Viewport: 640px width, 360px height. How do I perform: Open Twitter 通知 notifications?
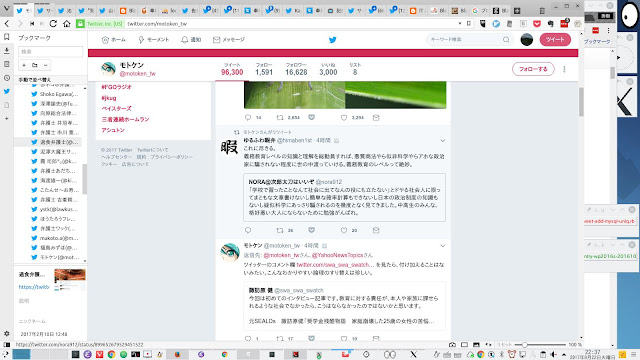click(x=191, y=40)
